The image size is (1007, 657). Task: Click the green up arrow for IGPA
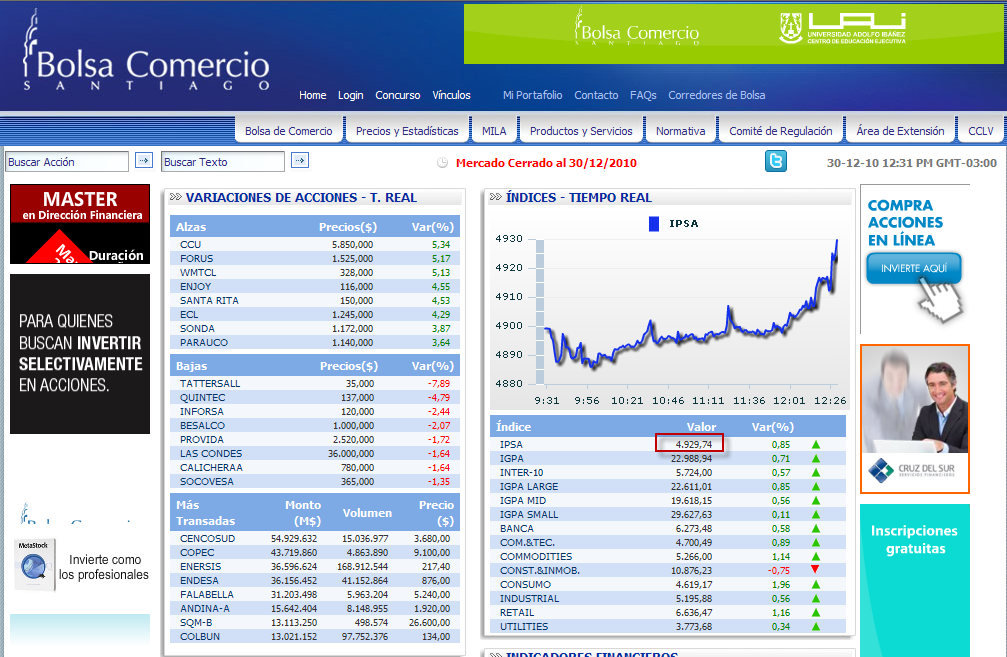pyautogui.click(x=816, y=459)
